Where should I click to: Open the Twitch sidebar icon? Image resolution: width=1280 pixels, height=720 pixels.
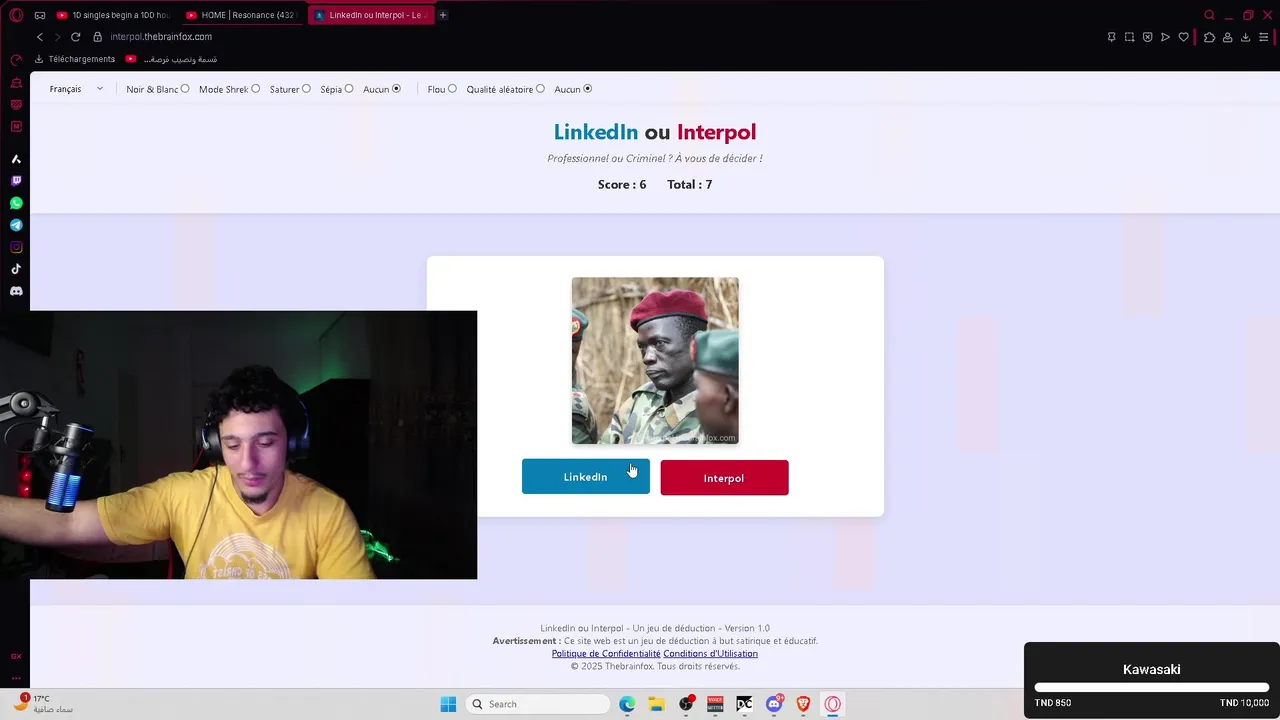16,181
